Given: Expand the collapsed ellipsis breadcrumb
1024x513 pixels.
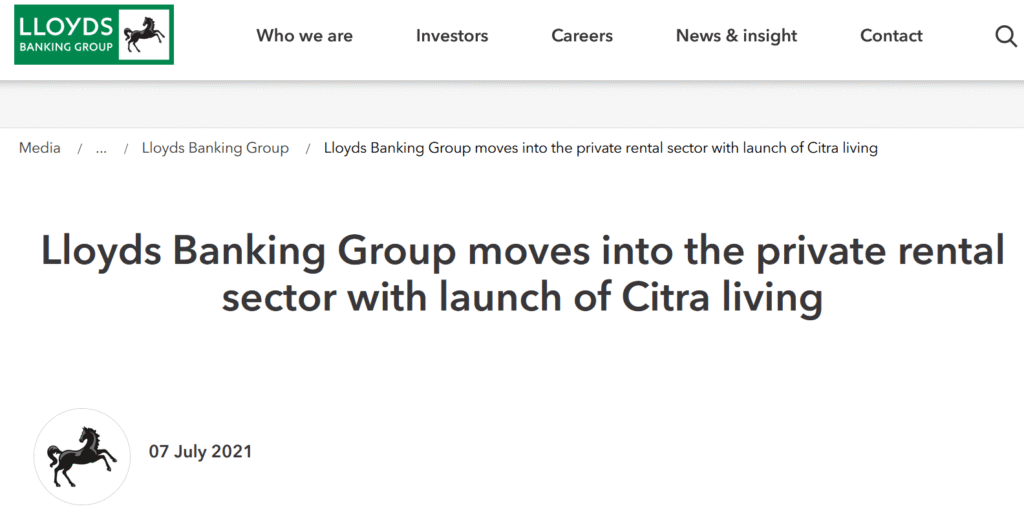Looking at the screenshot, I should (101, 149).
